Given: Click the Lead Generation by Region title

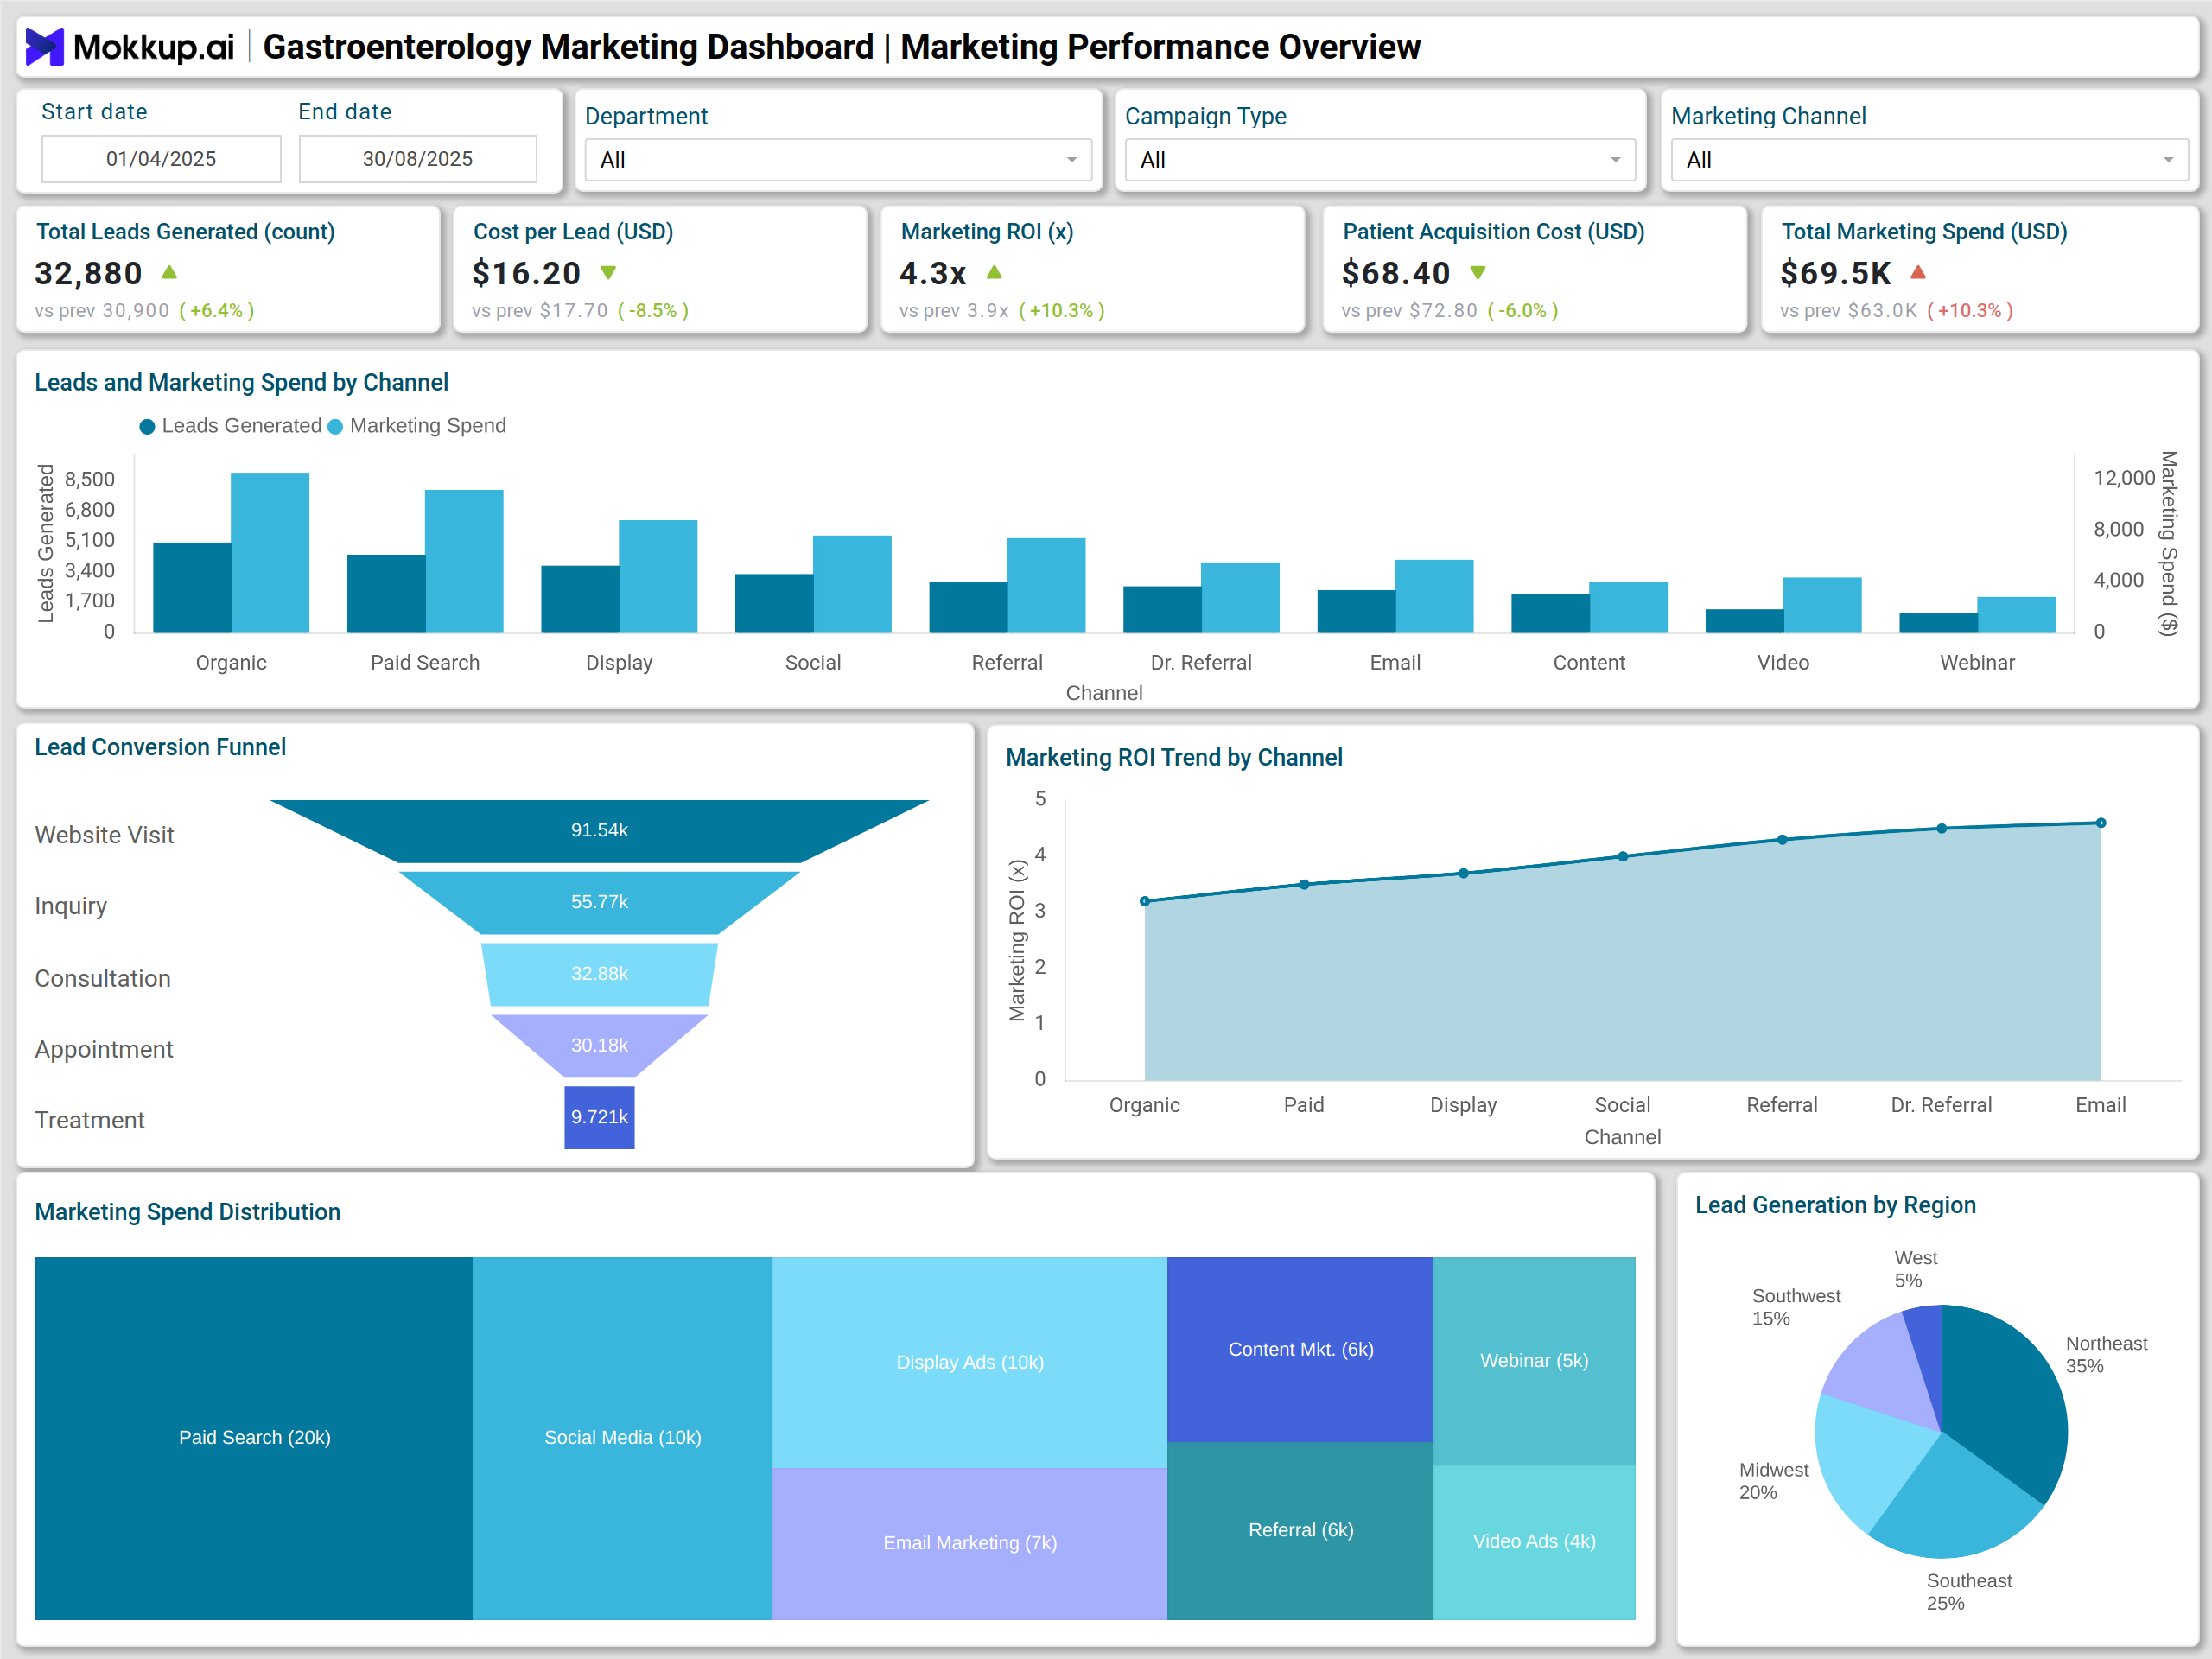Looking at the screenshot, I should (1835, 1205).
